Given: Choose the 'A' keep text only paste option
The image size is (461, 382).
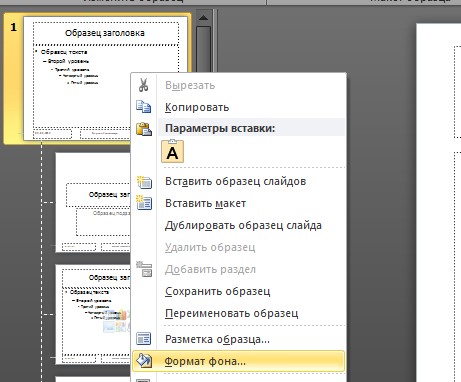Looking at the screenshot, I should pos(172,152).
